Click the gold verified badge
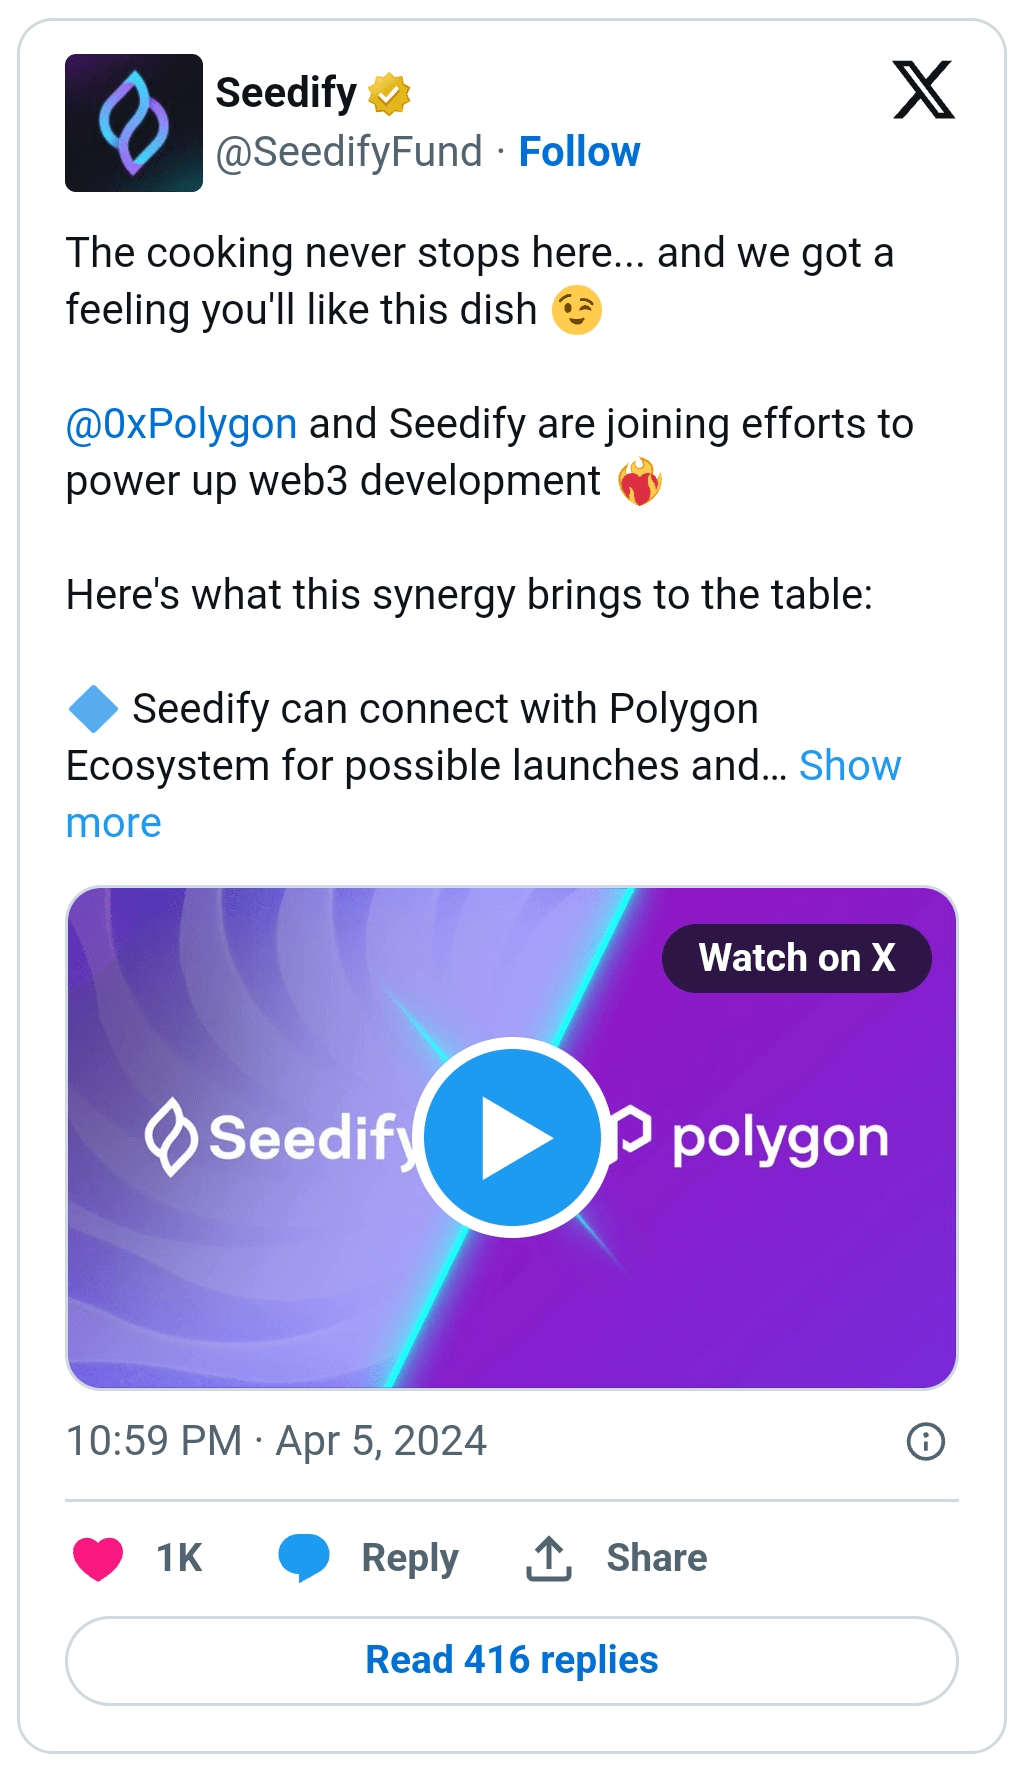1028x1767 pixels. tap(389, 94)
